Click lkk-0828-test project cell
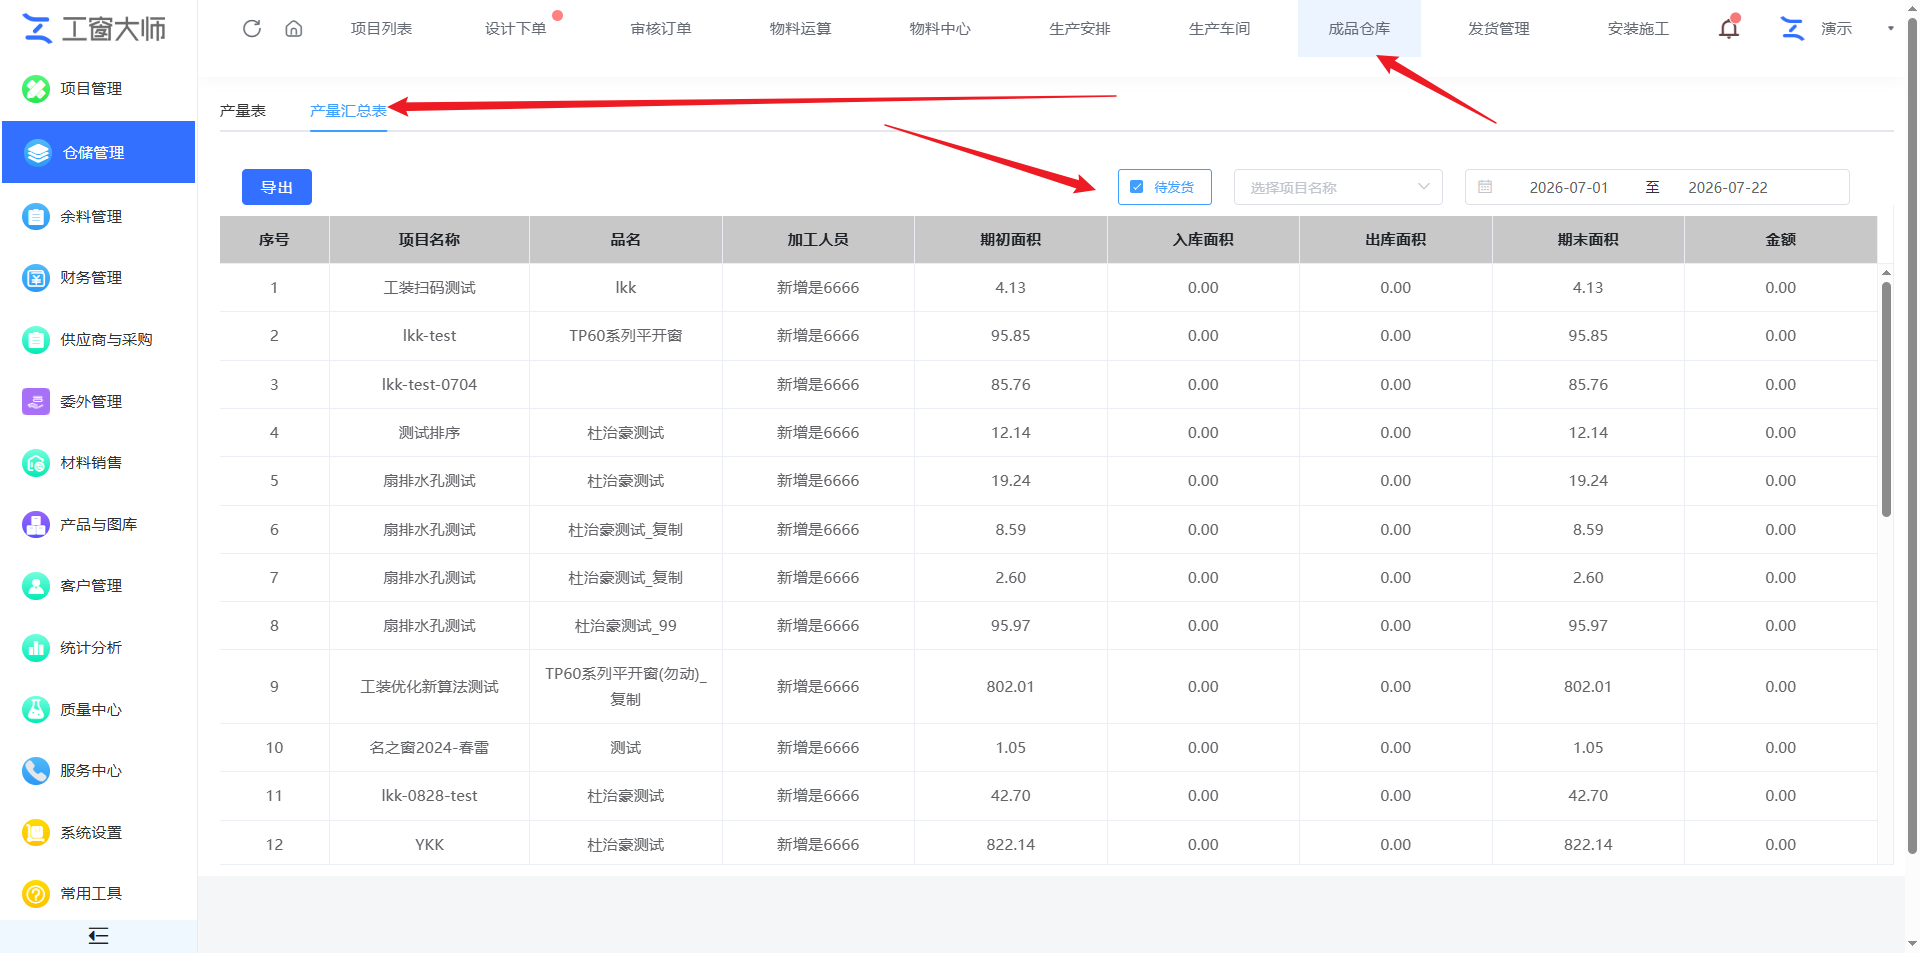Image resolution: width=1920 pixels, height=953 pixels. pos(429,796)
